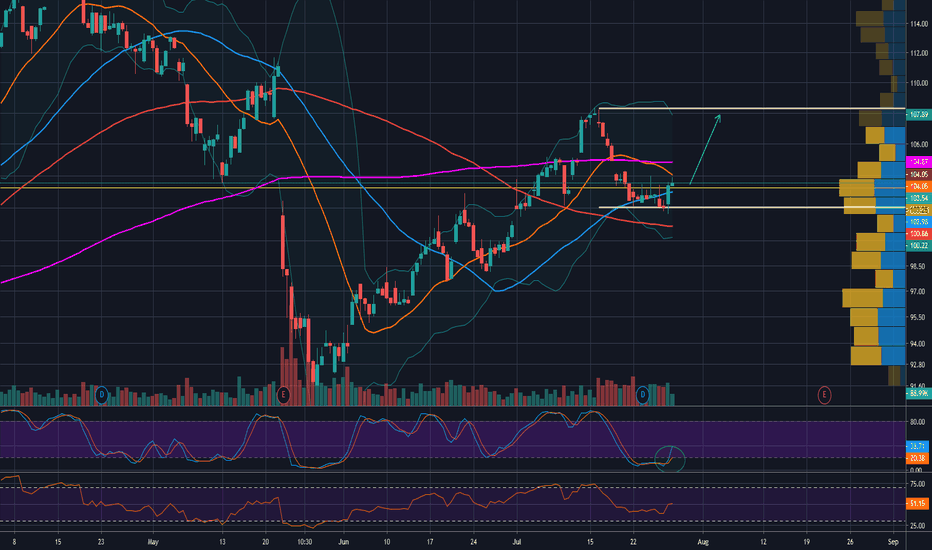Click the dividend 'D' marker near April 23
The height and width of the screenshot is (550, 932).
coord(102,394)
